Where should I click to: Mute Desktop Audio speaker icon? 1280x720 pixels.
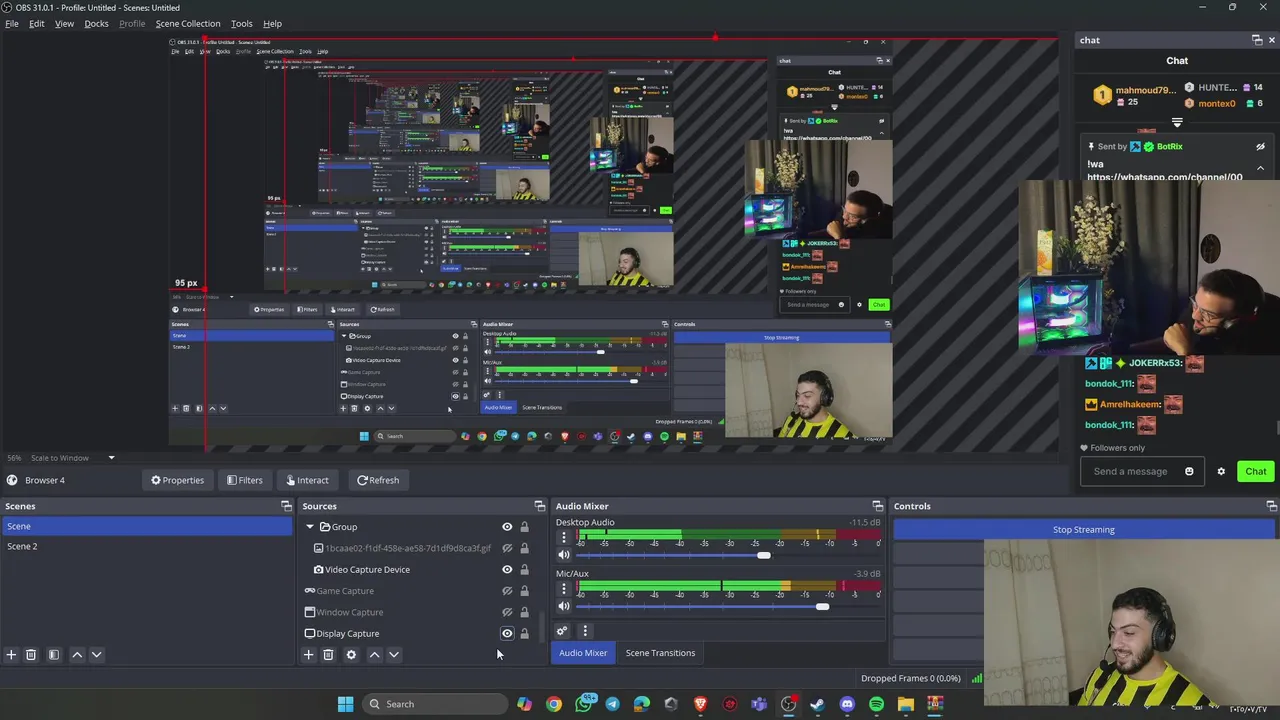click(x=564, y=555)
